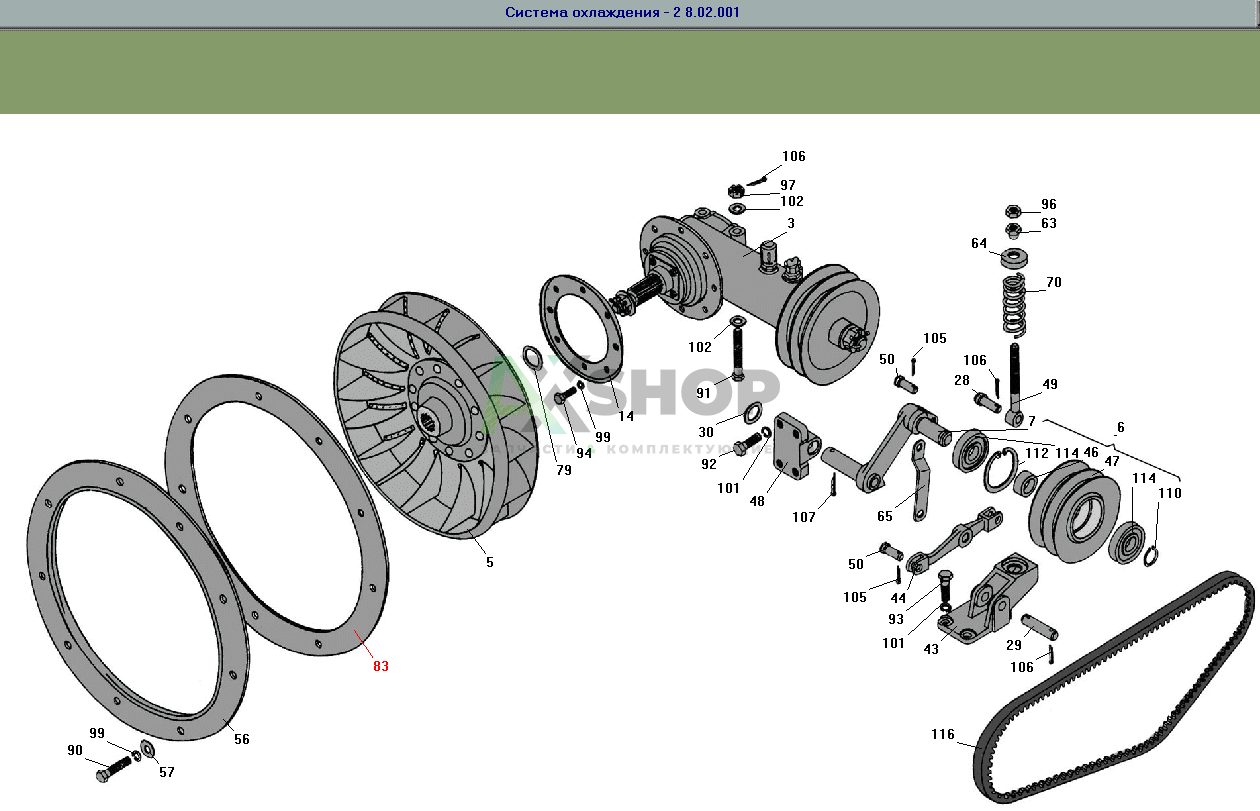Click part number 5 under the fan
1260x811 pixels.
[x=490, y=562]
